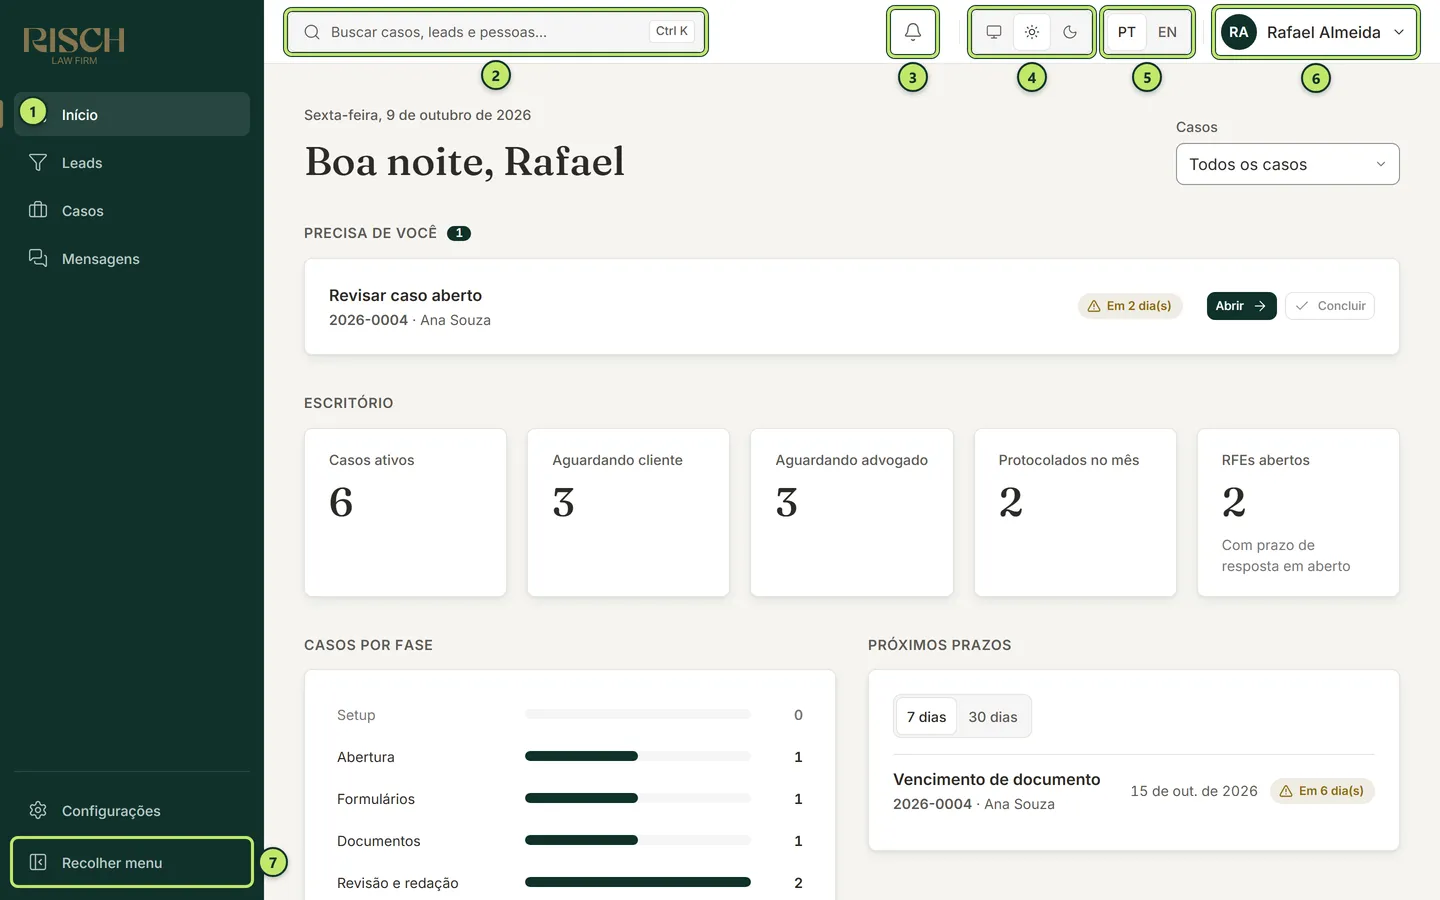
Task: Open Casos in the sidebar
Action: coord(132,210)
